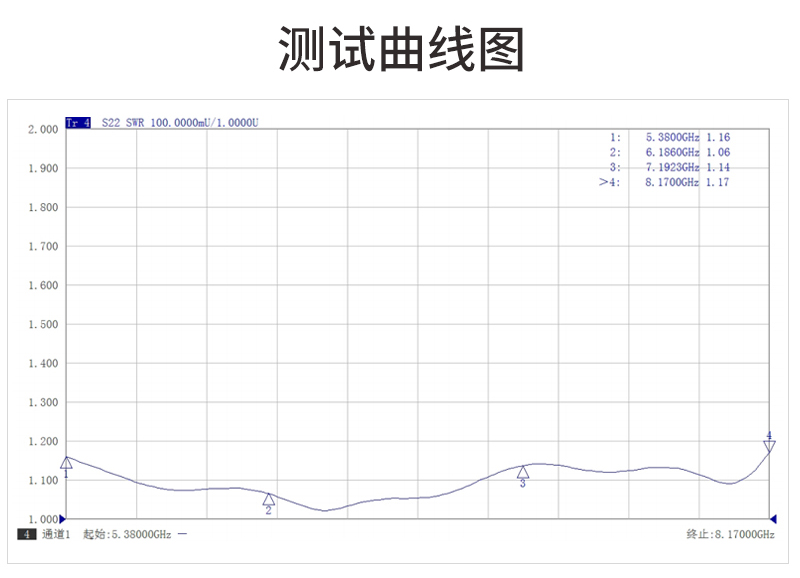800x578 pixels.
Task: Click the 1.000 bottom scale value
Action: [42, 519]
